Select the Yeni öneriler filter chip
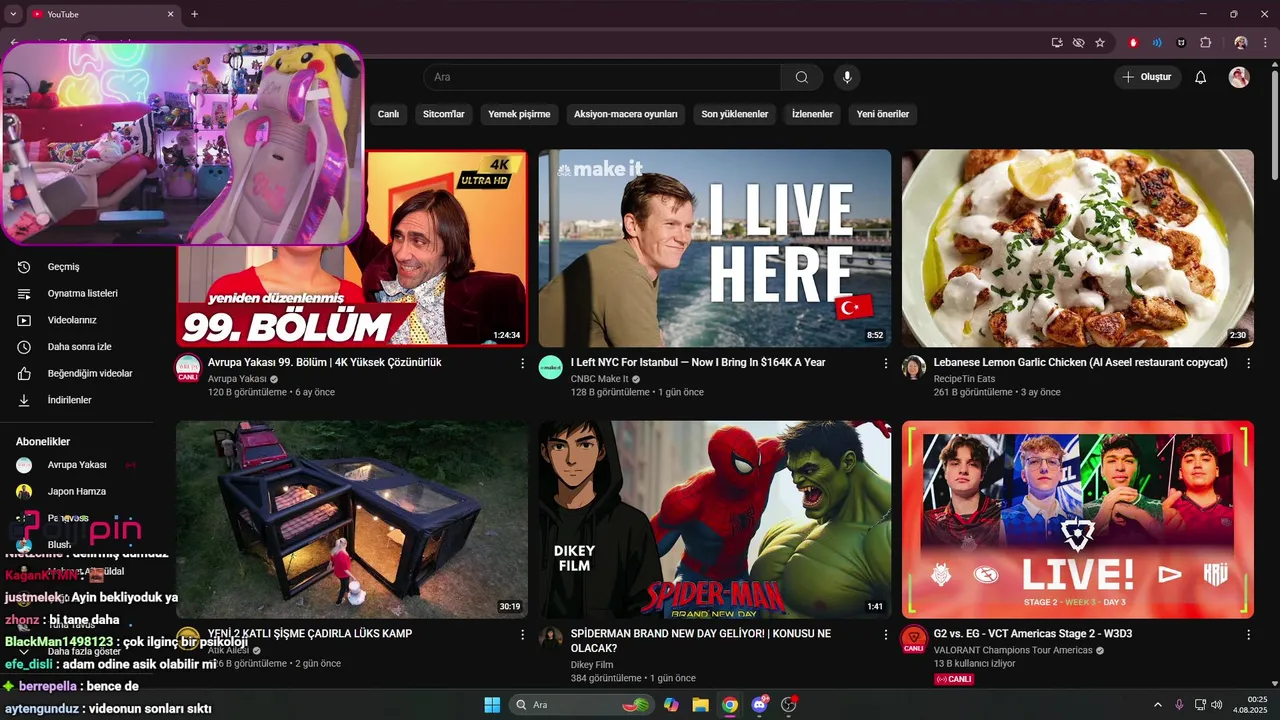The width and height of the screenshot is (1280, 720). pyautogui.click(x=883, y=114)
